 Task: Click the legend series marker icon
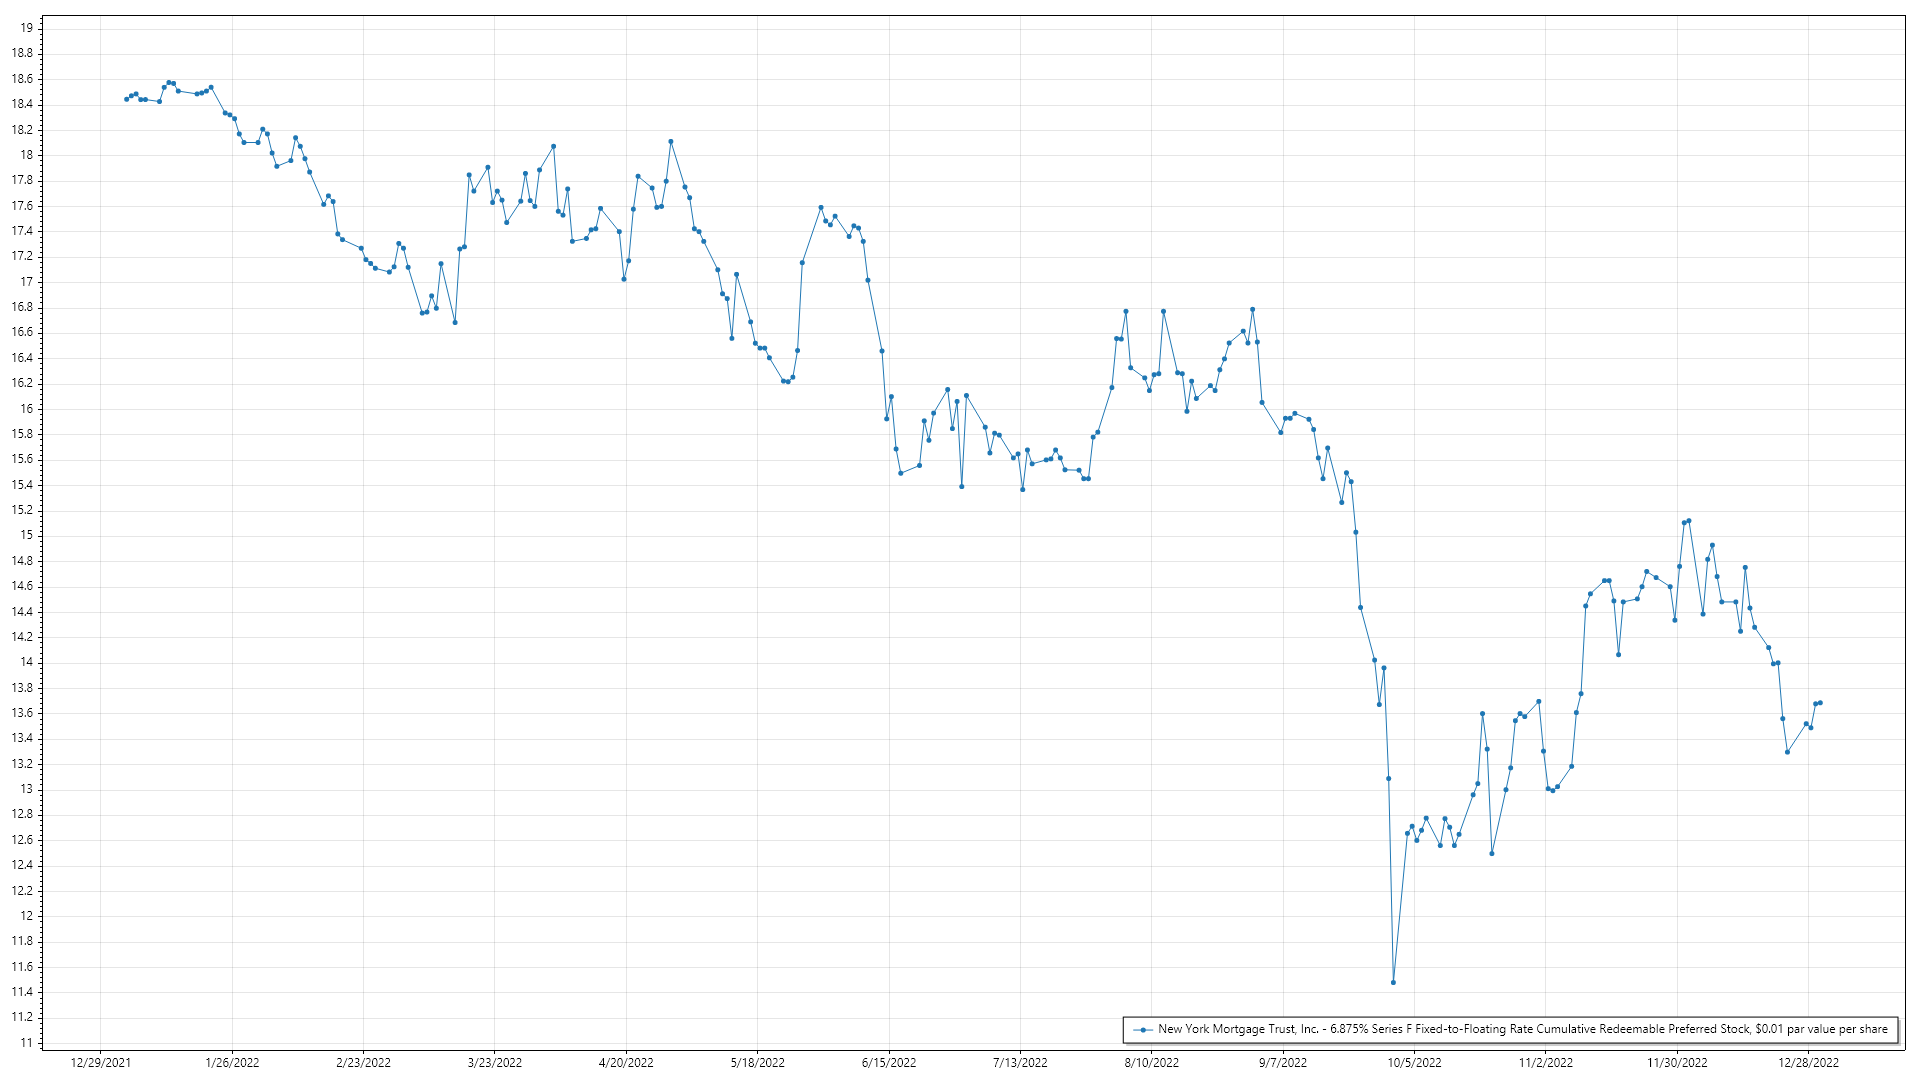[x=1142, y=1029]
